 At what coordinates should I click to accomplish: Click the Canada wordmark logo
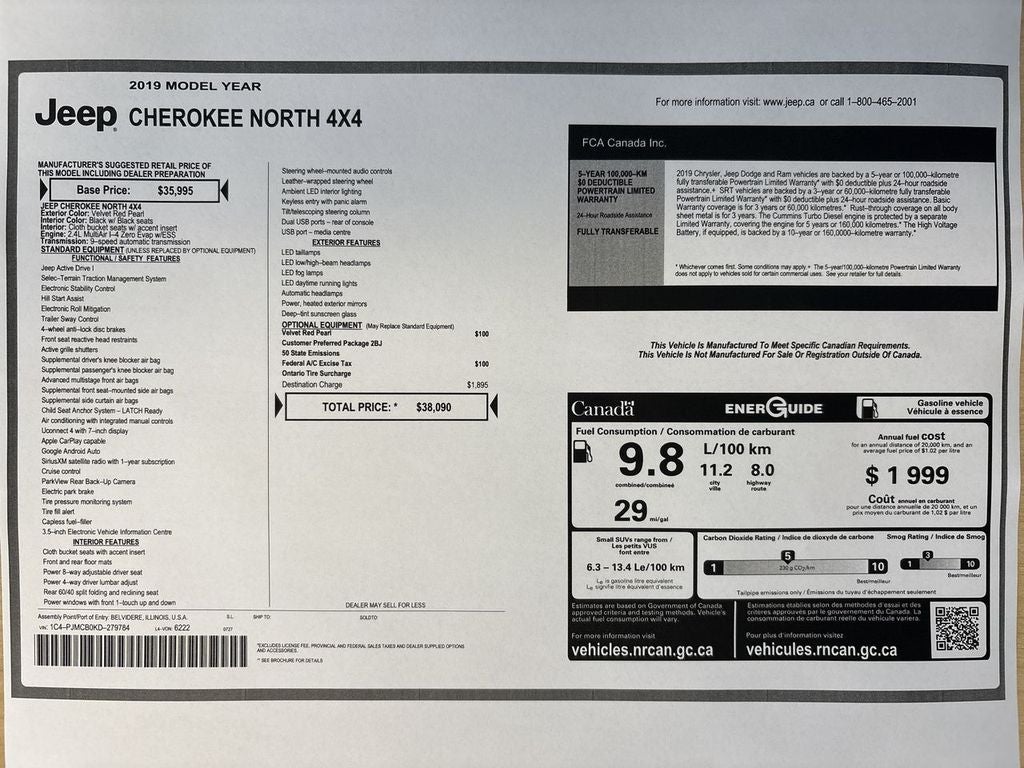[602, 409]
